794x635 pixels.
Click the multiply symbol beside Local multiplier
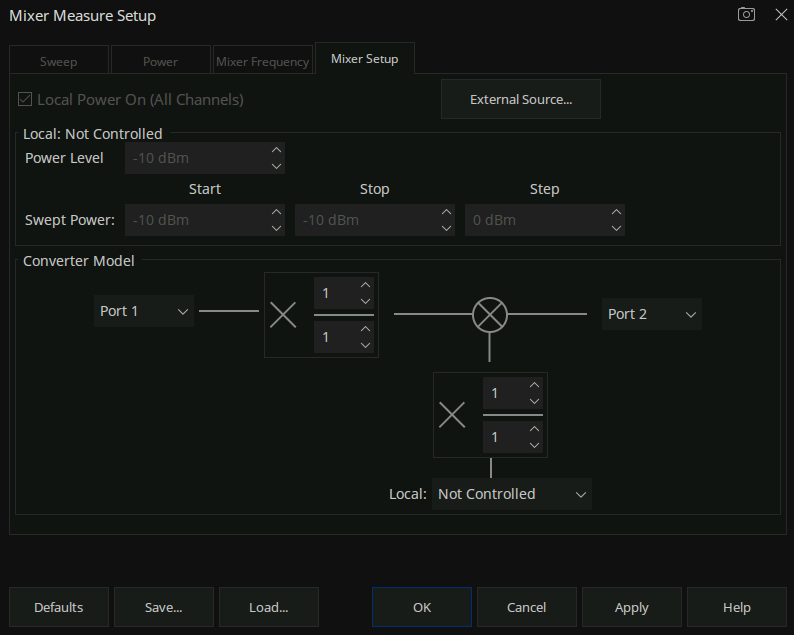tap(452, 415)
